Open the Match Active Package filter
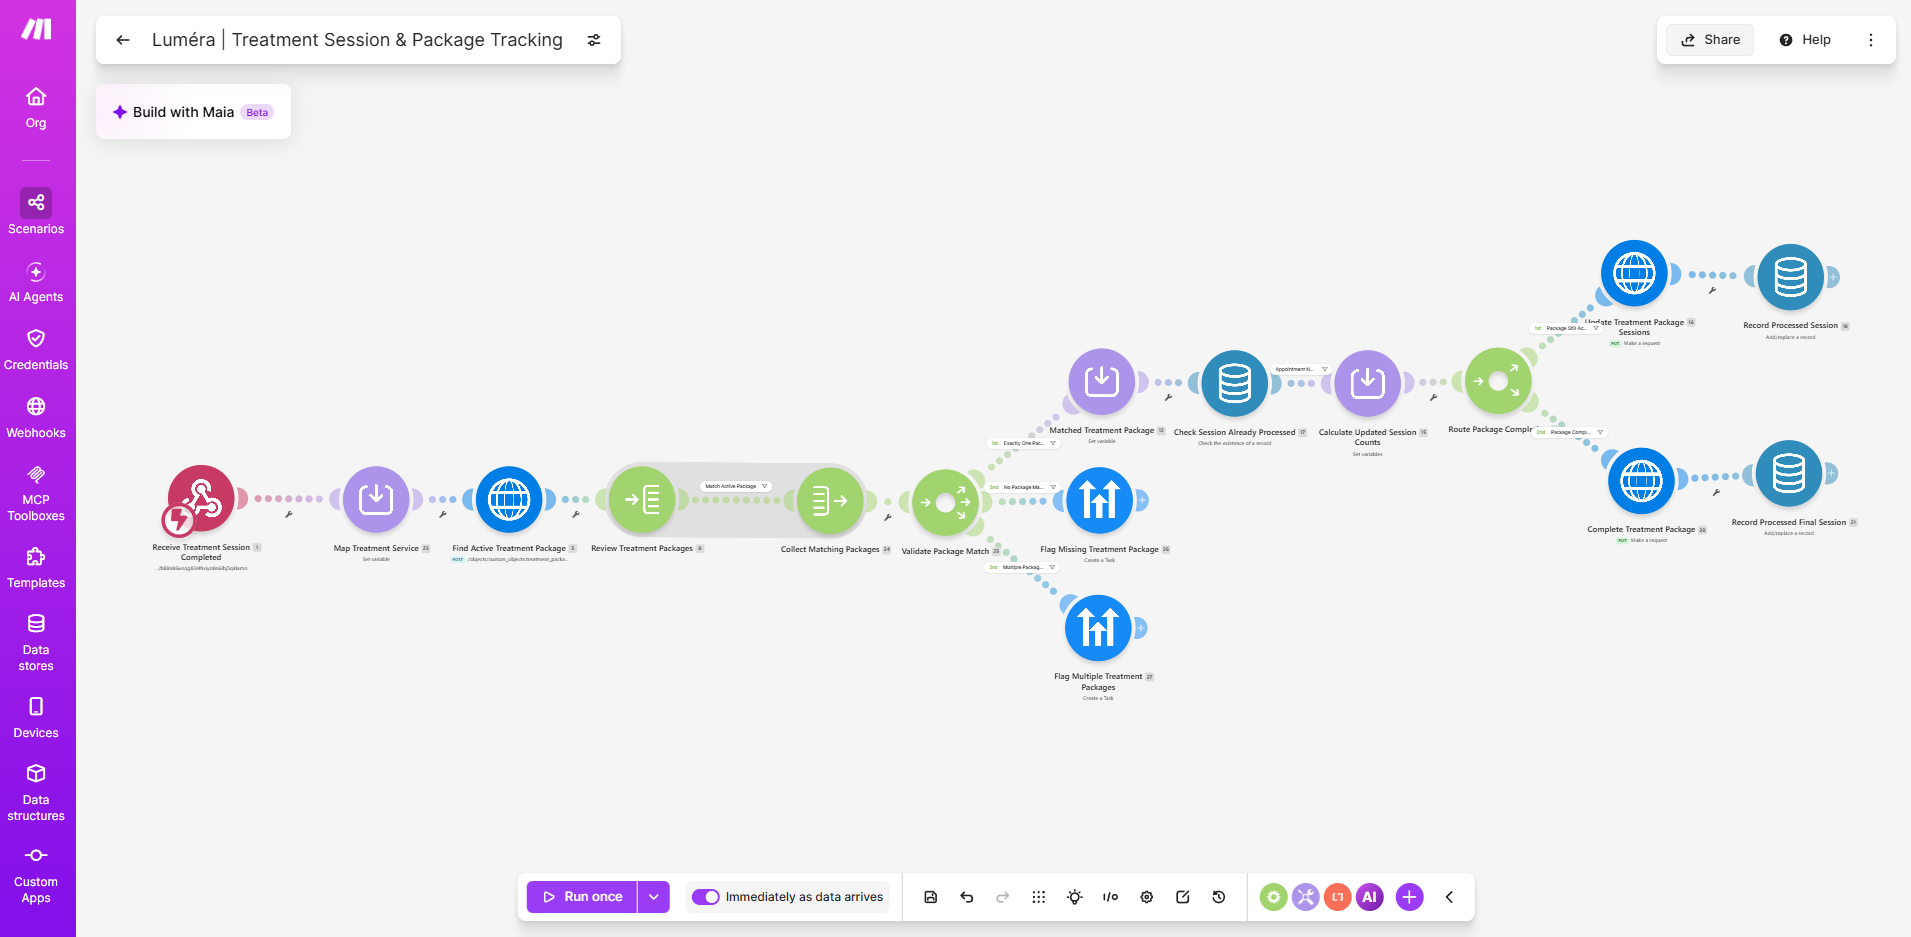 tap(736, 486)
